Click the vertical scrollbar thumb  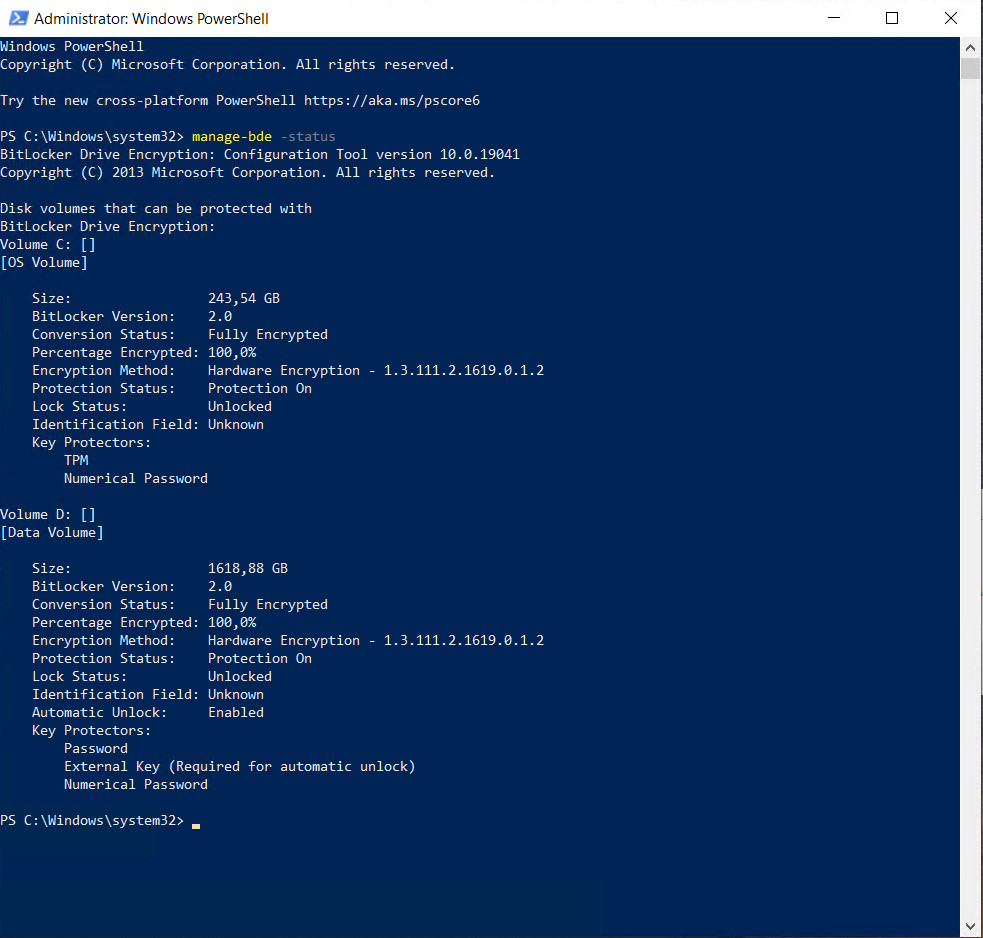(970, 68)
